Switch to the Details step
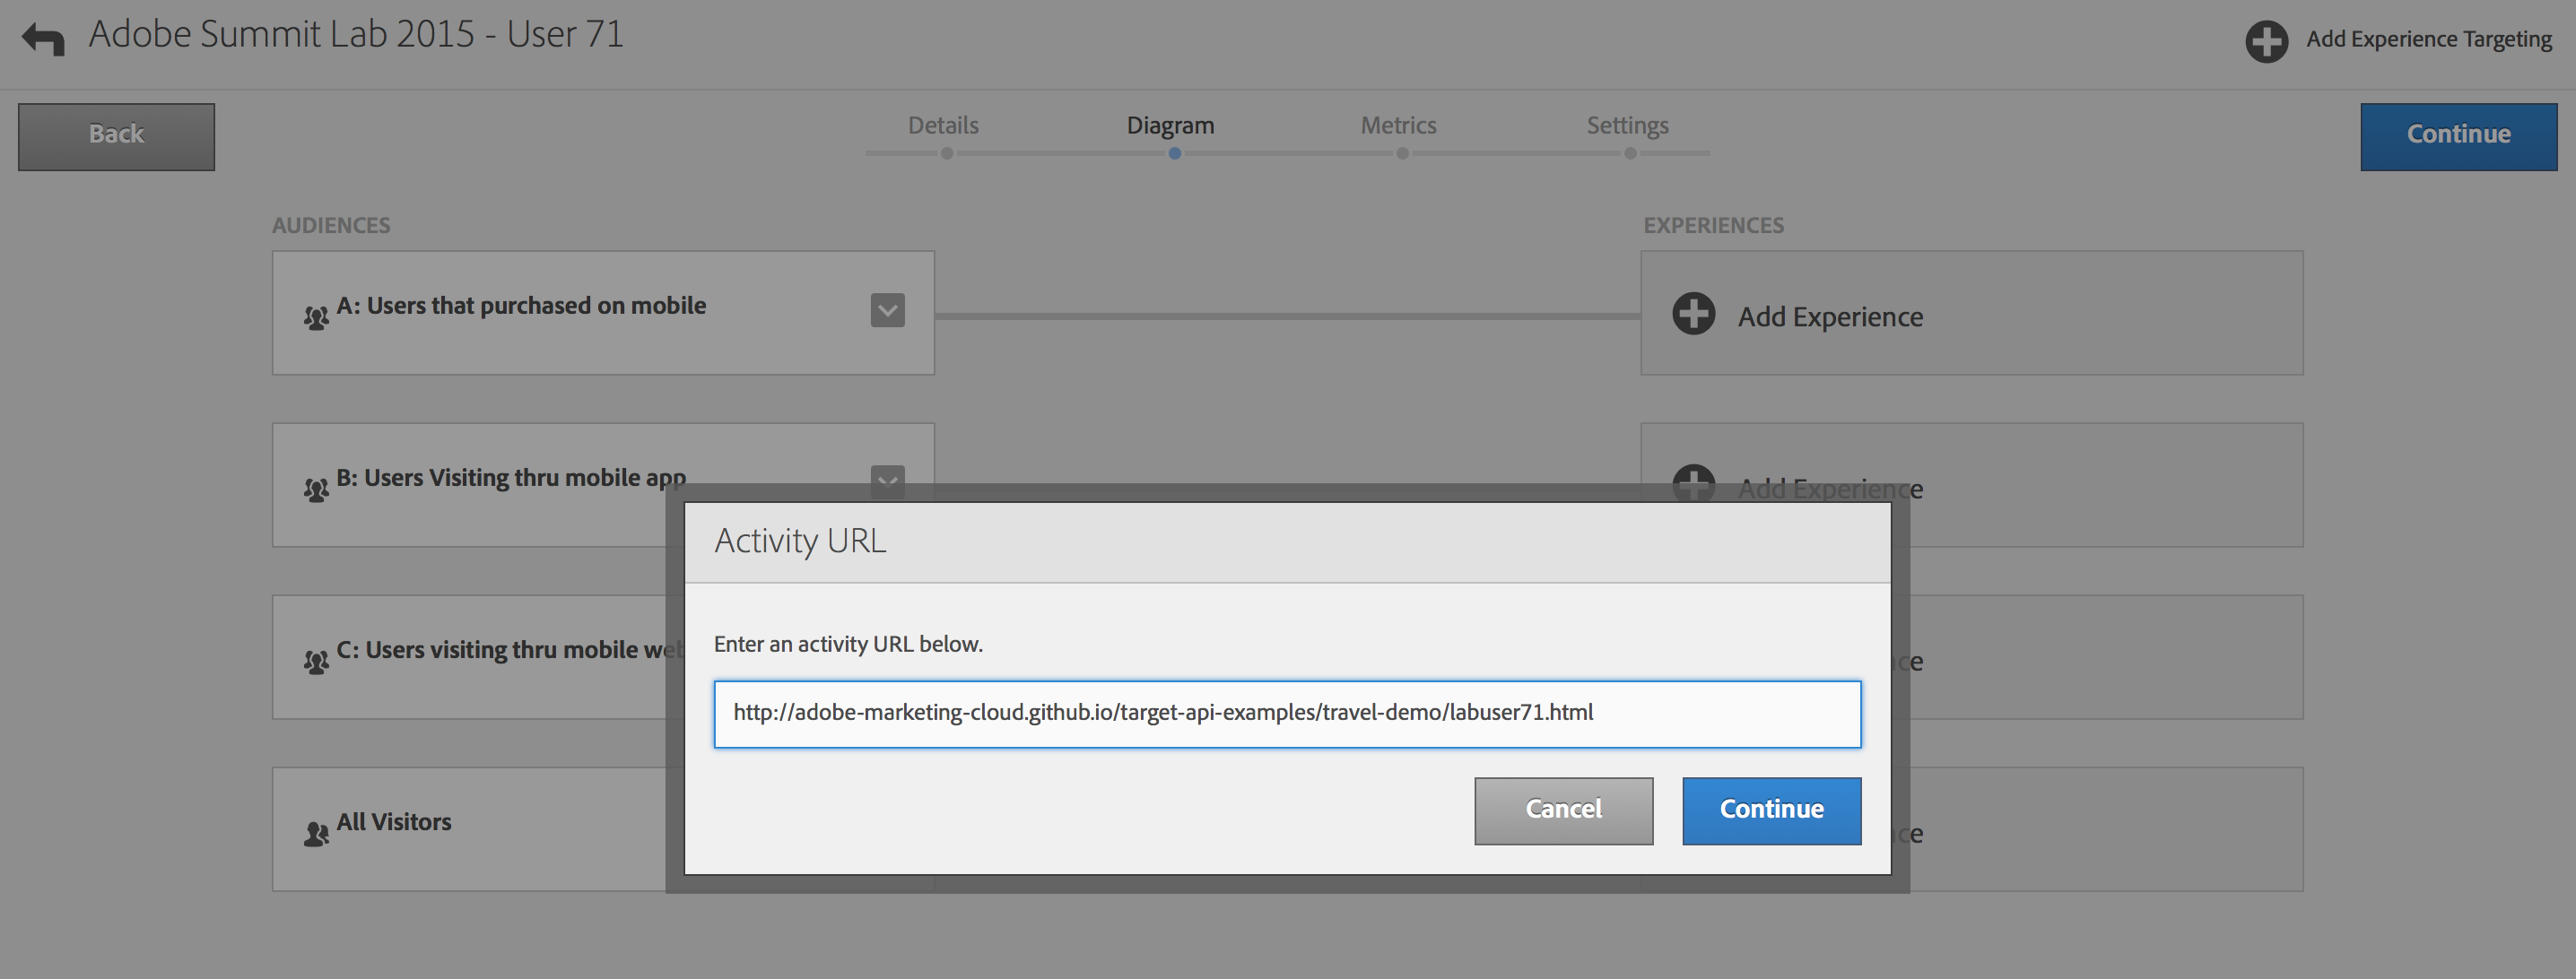Viewport: 2576px width, 979px height. point(943,126)
